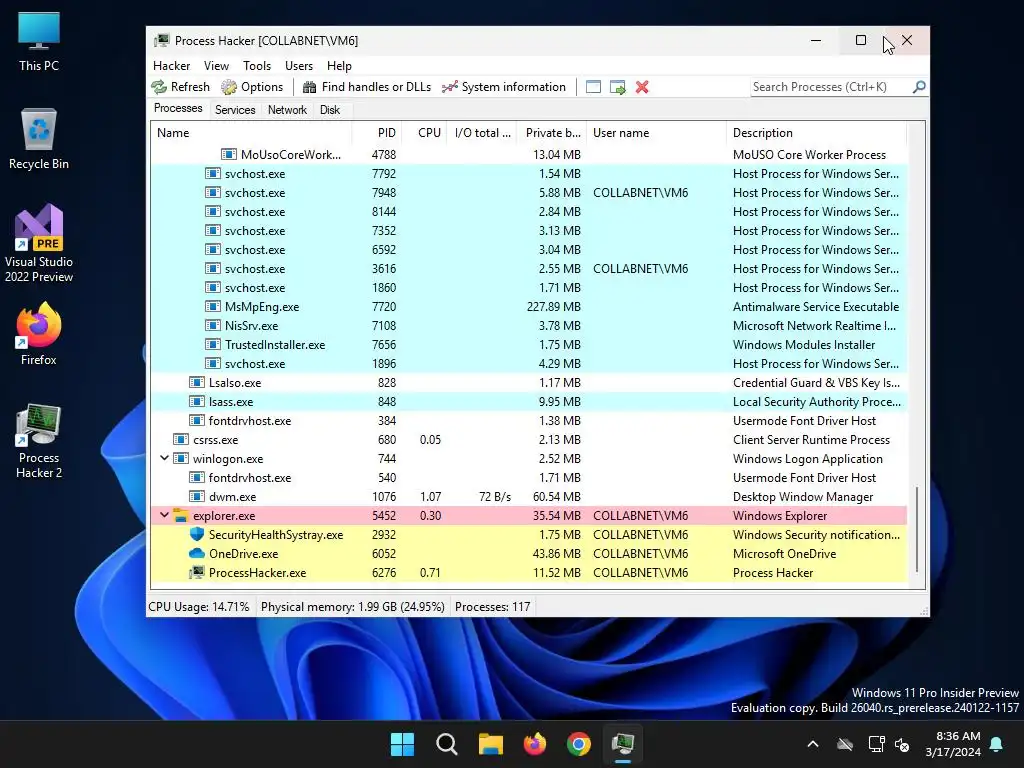
Task: Switch to the Disk tab
Action: 330,110
